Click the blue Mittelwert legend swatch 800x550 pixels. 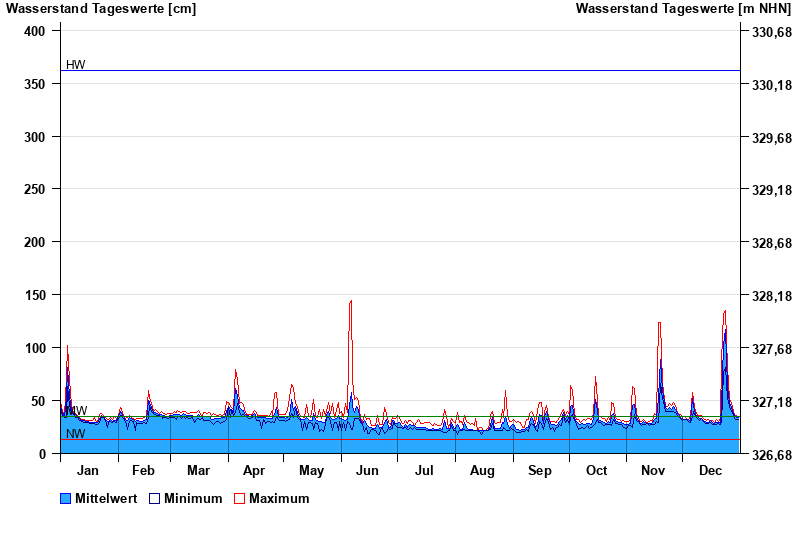(66, 498)
